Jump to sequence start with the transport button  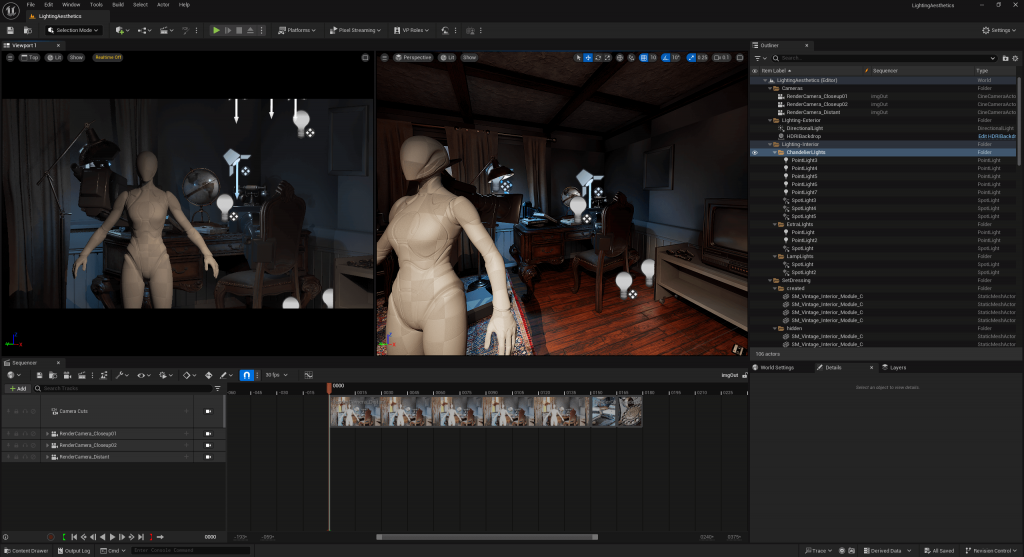tap(74, 537)
